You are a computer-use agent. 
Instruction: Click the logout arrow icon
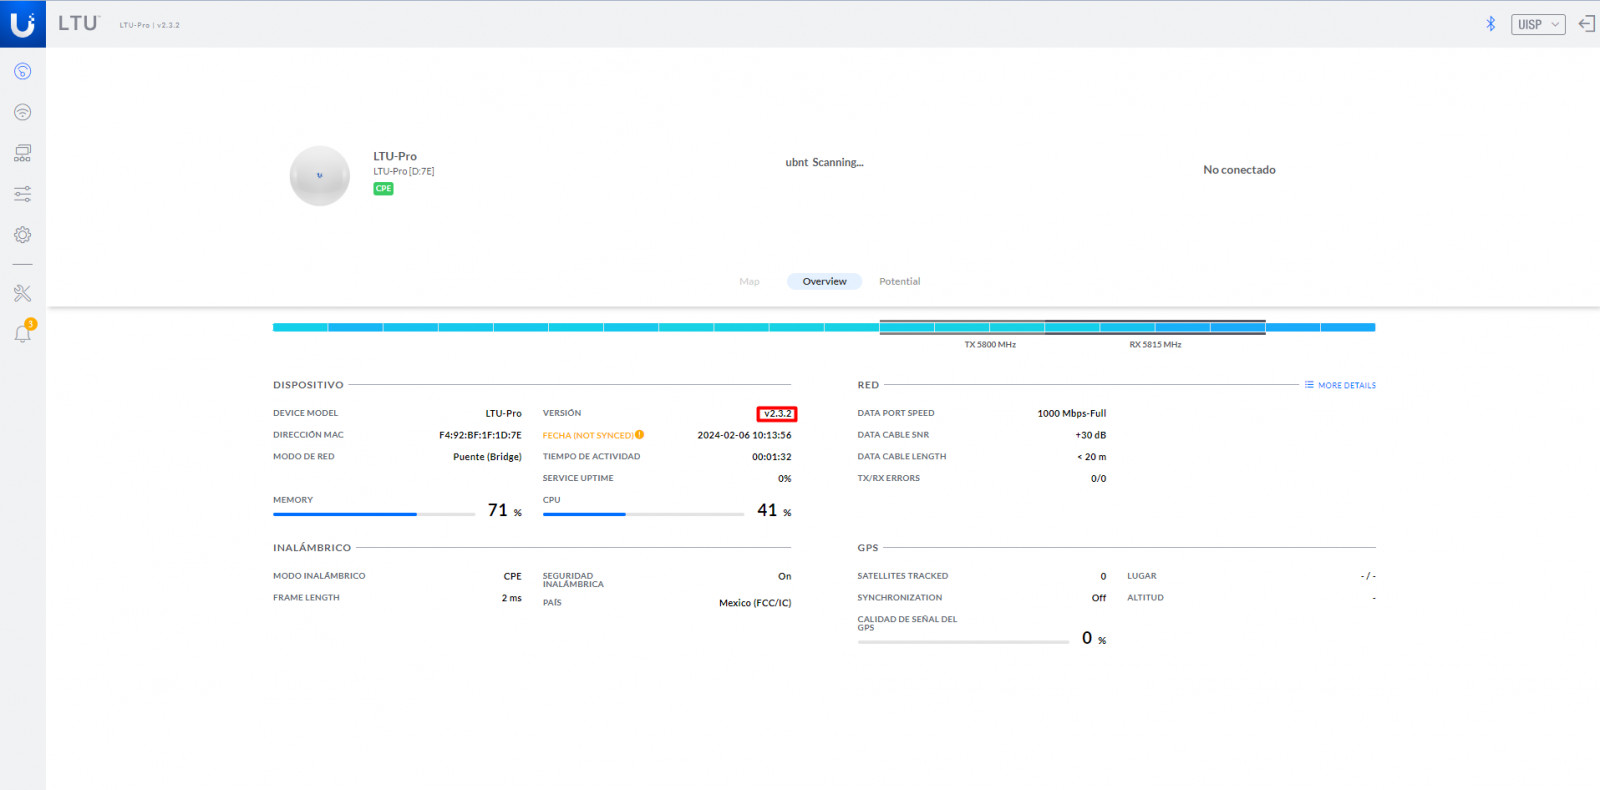click(1586, 24)
